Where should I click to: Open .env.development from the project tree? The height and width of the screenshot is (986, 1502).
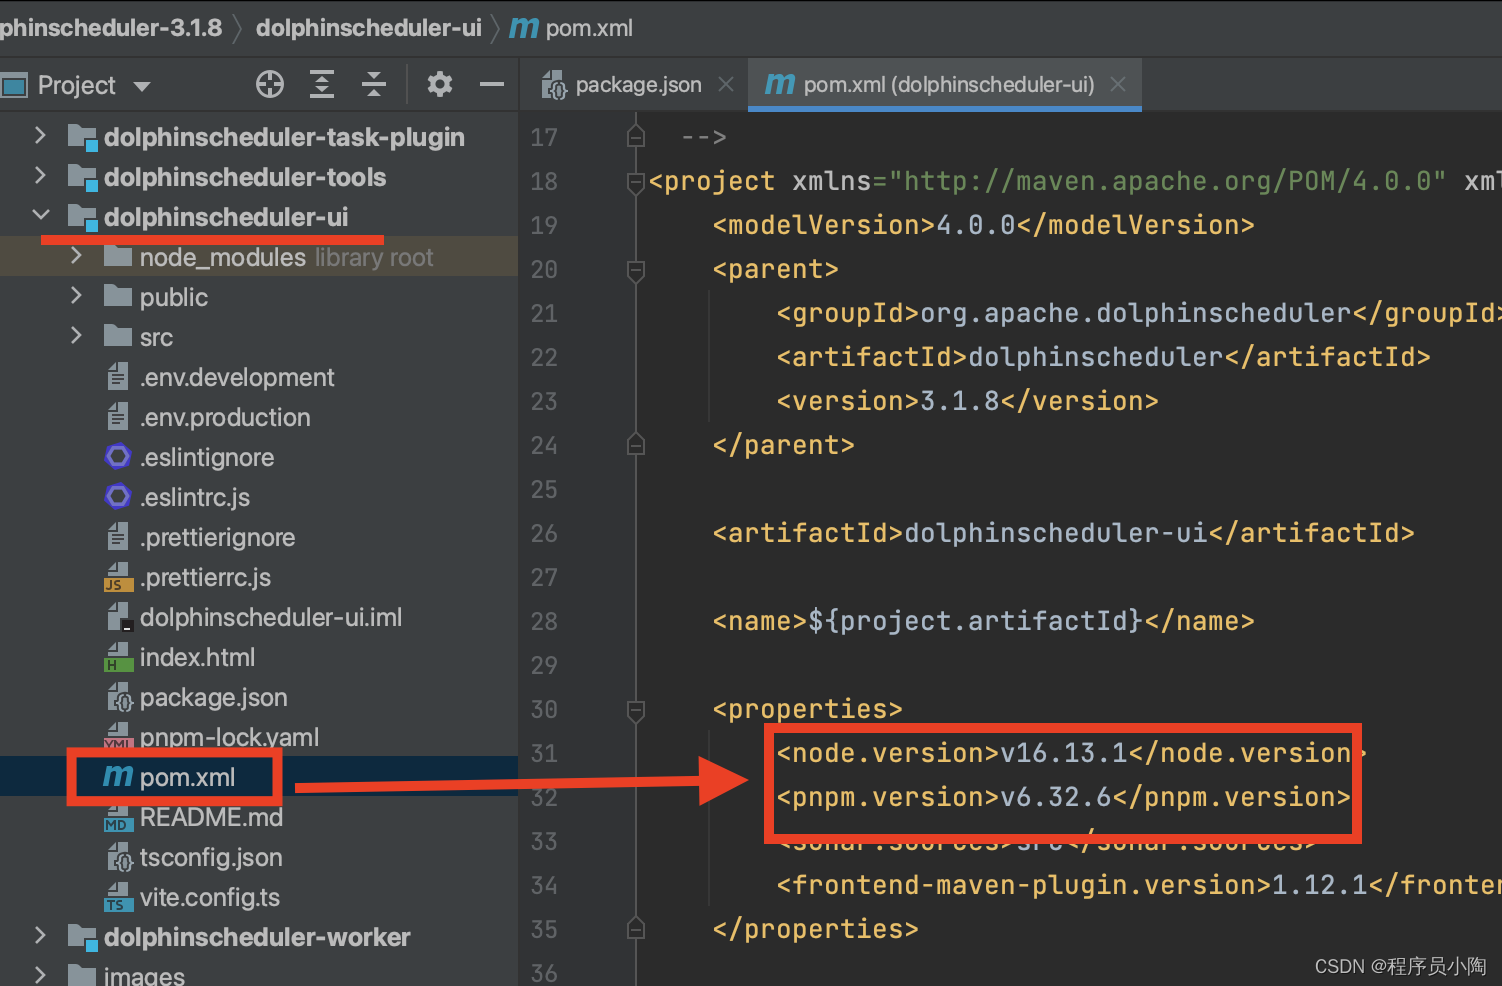[x=237, y=377]
